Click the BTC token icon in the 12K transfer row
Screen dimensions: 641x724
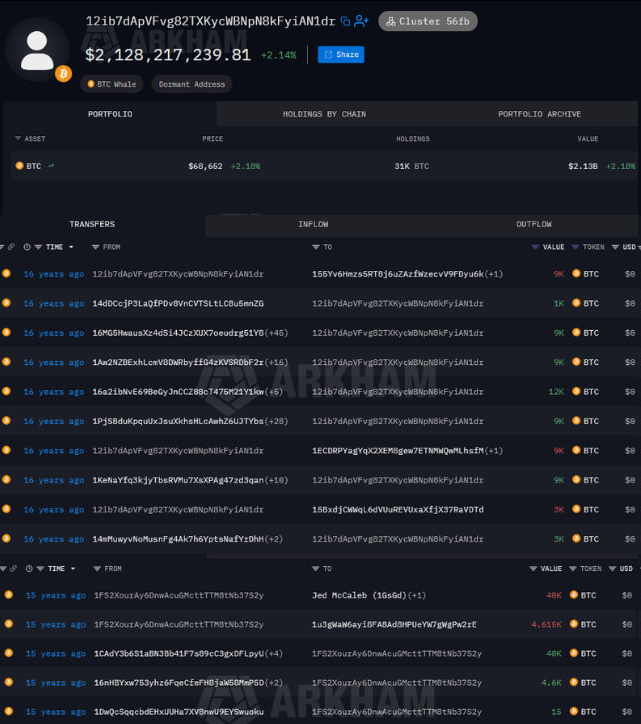pos(576,391)
